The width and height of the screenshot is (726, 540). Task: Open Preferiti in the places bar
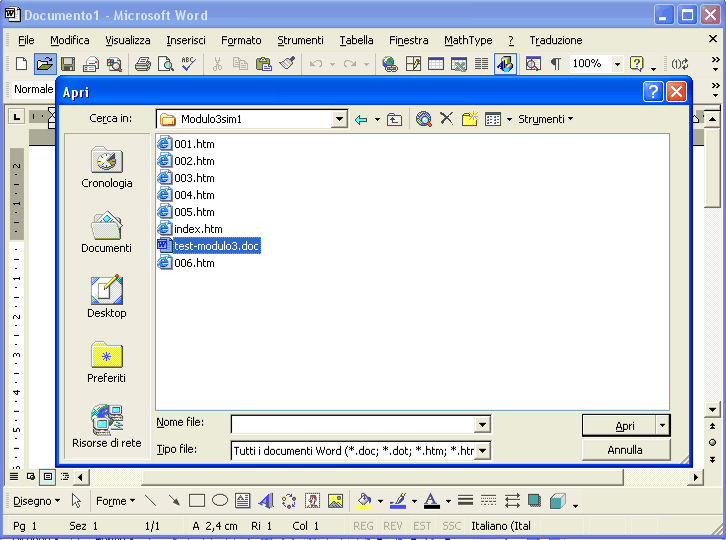pos(106,362)
